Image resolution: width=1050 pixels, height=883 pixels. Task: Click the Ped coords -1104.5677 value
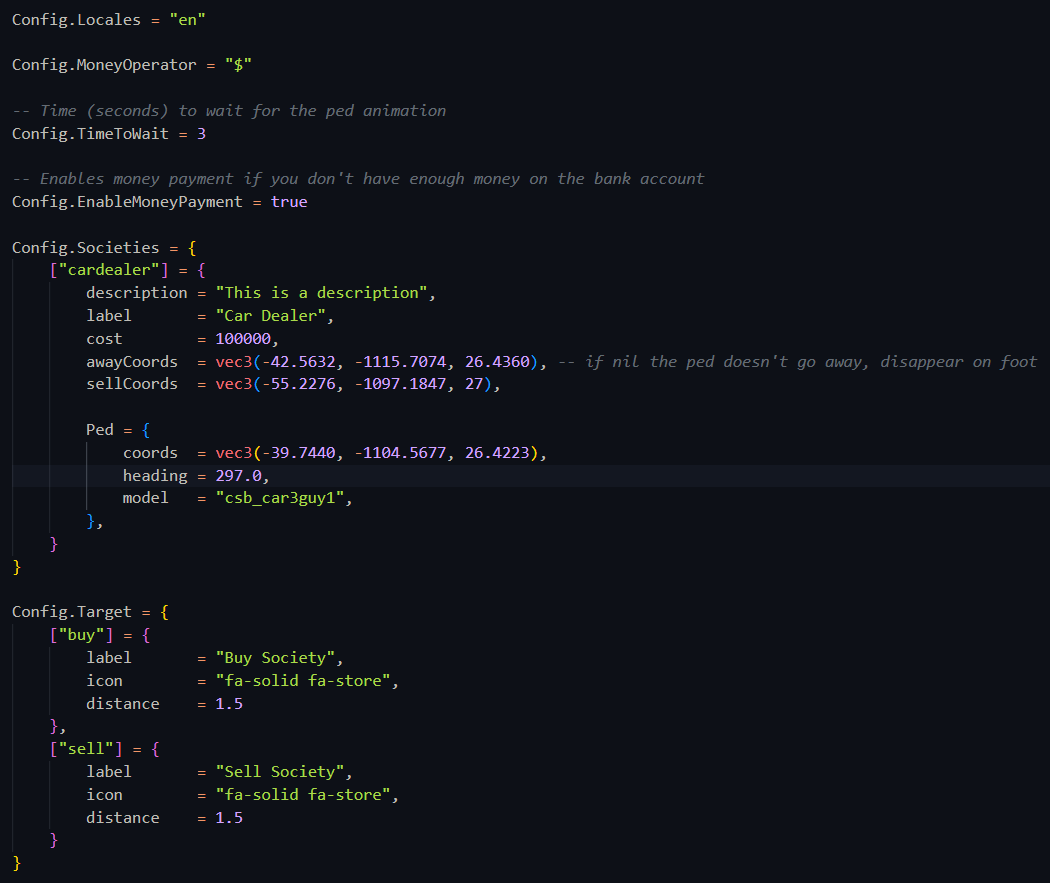point(400,453)
